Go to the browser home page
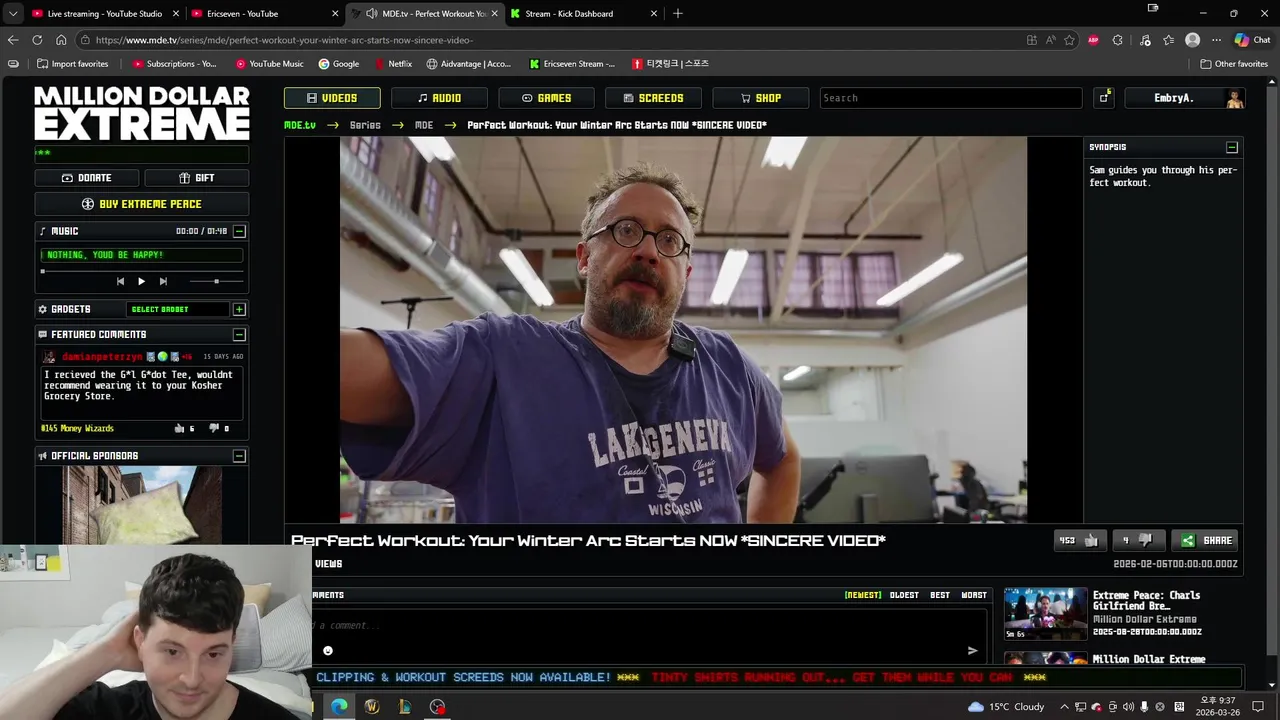Image resolution: width=1280 pixels, height=720 pixels. [61, 40]
